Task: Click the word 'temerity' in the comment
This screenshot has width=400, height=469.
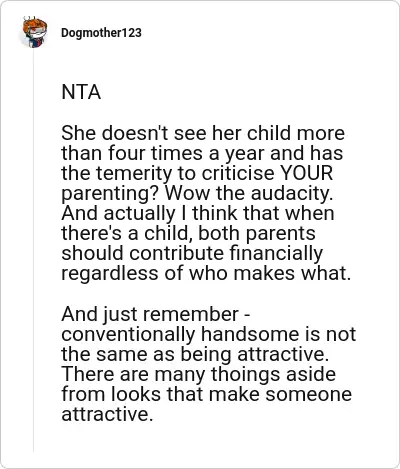Action: pos(138,174)
